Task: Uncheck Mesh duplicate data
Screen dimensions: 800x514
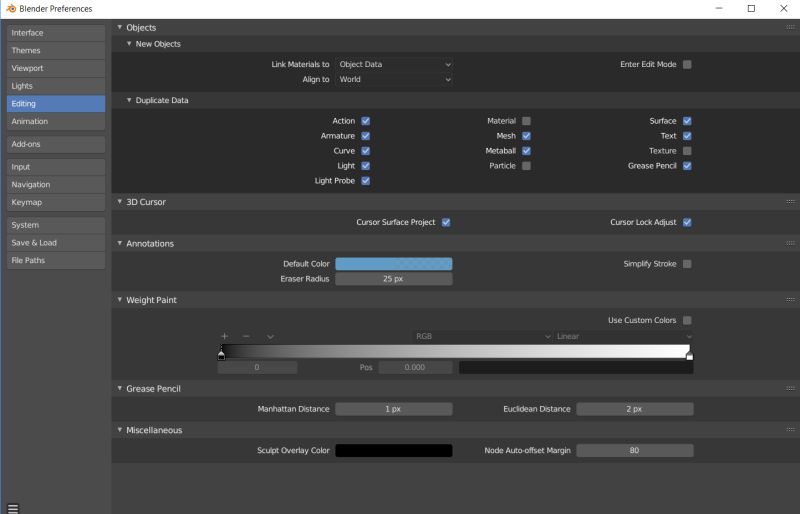Action: coord(527,136)
